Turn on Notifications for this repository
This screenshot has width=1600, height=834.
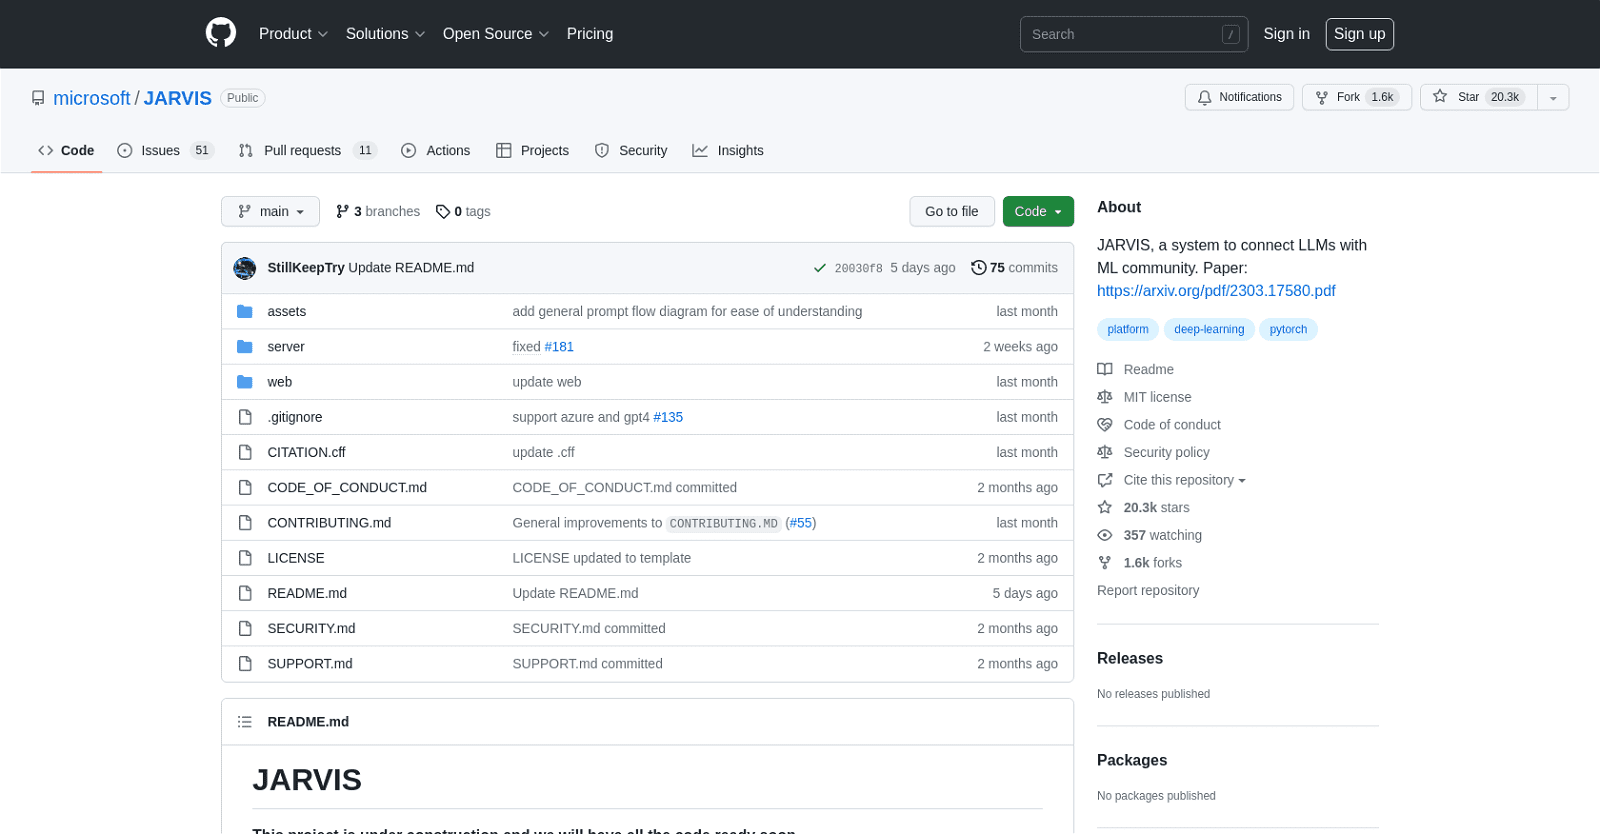coord(1239,97)
